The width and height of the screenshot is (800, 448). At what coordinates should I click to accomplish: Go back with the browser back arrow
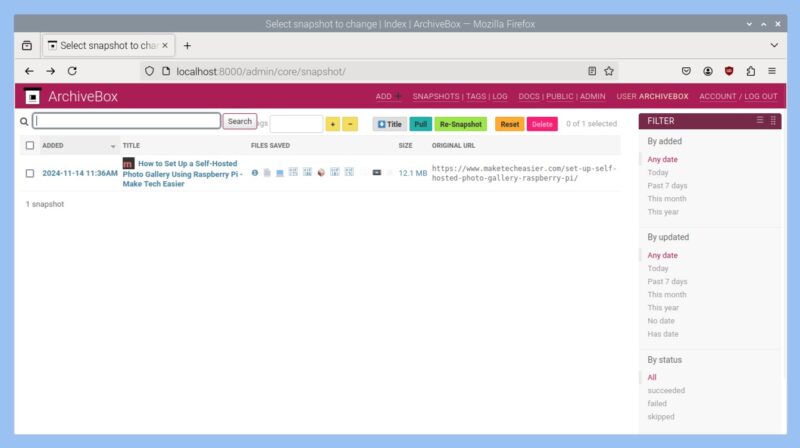29,71
